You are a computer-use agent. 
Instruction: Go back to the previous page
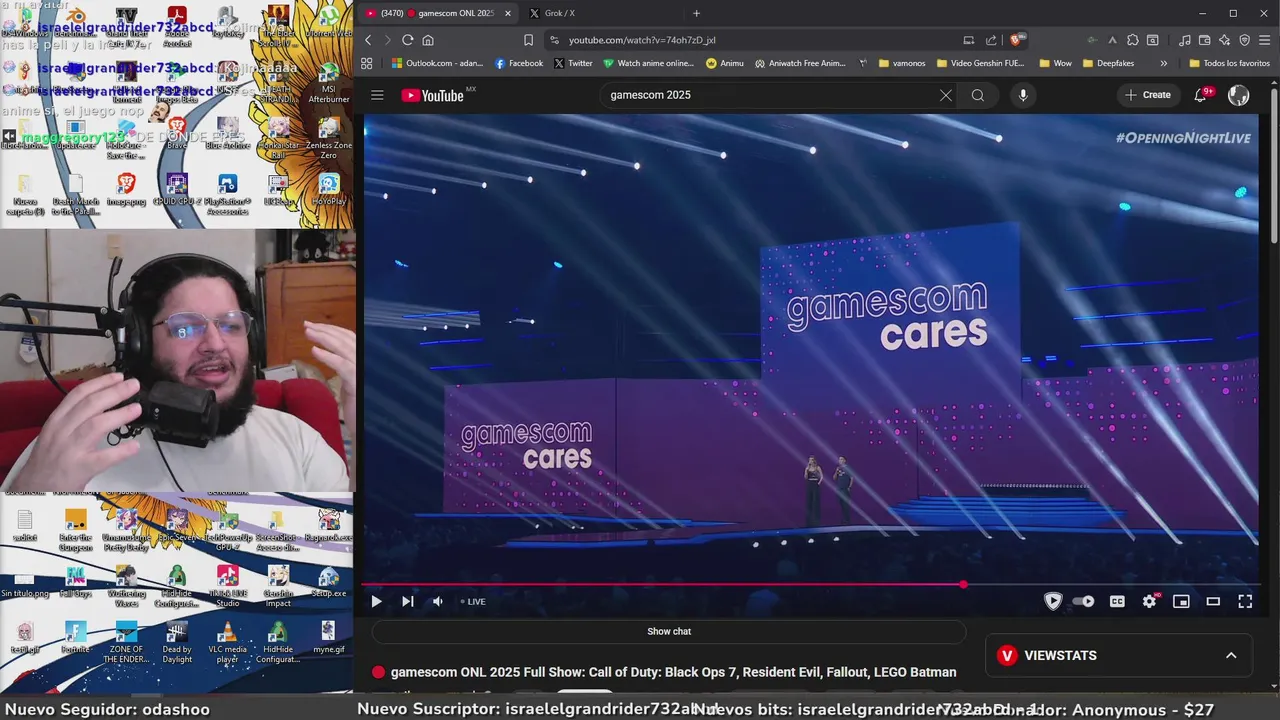368,40
